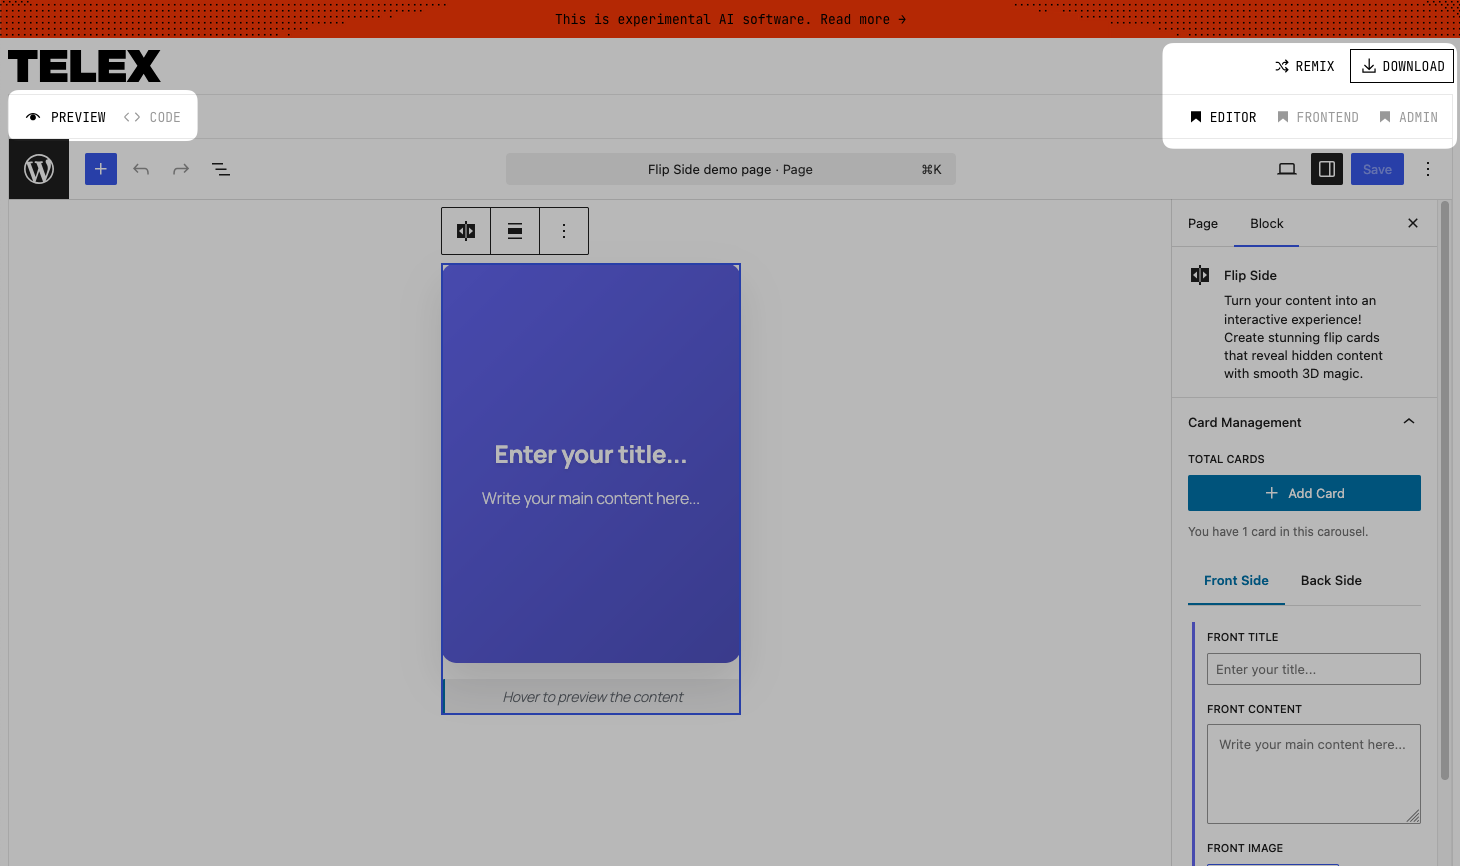Click inside the Front Title input field
The width and height of the screenshot is (1460, 866).
tap(1313, 668)
